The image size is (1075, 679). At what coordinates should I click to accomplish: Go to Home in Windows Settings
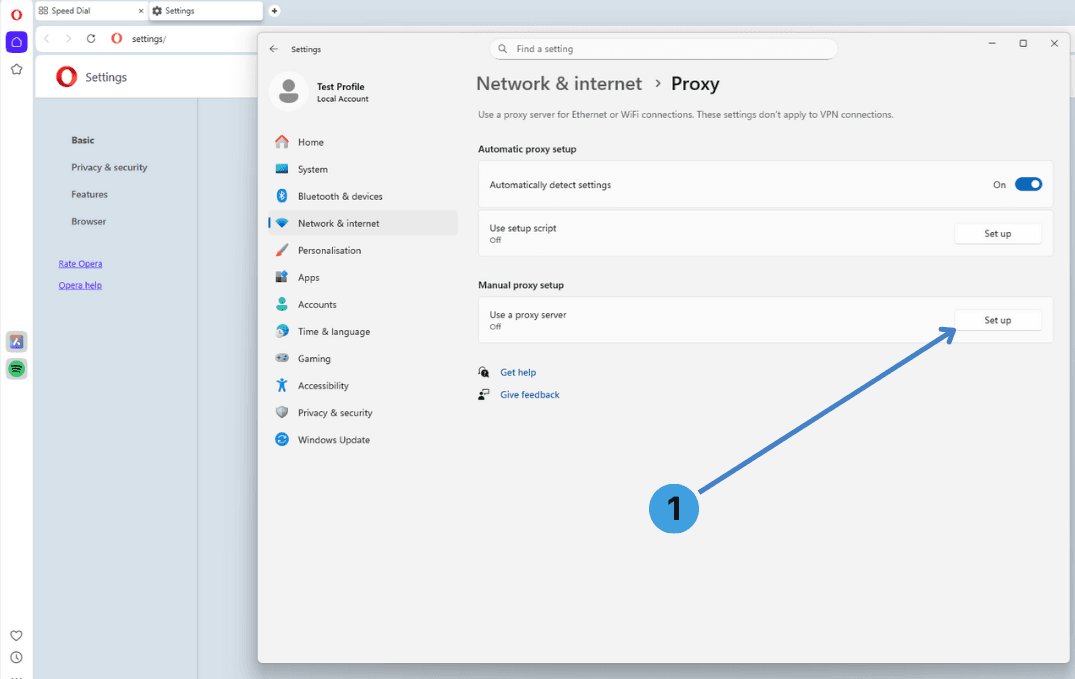pyautogui.click(x=363, y=142)
